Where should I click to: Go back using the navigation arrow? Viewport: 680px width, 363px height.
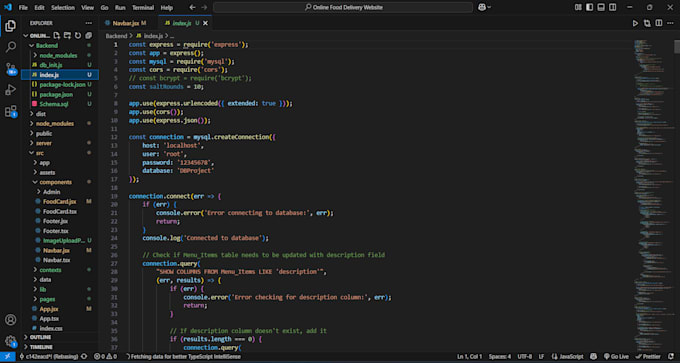[193, 7]
